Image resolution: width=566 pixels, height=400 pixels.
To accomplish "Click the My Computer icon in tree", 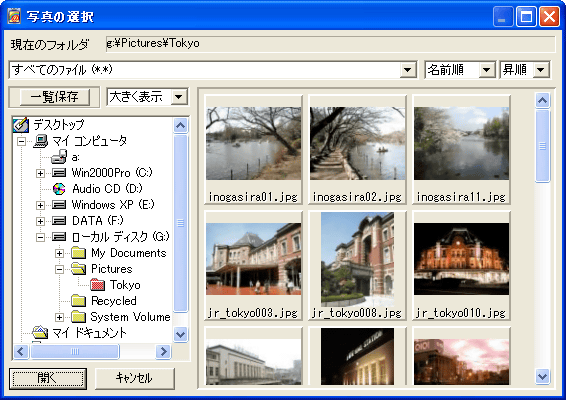I will 40,141.
